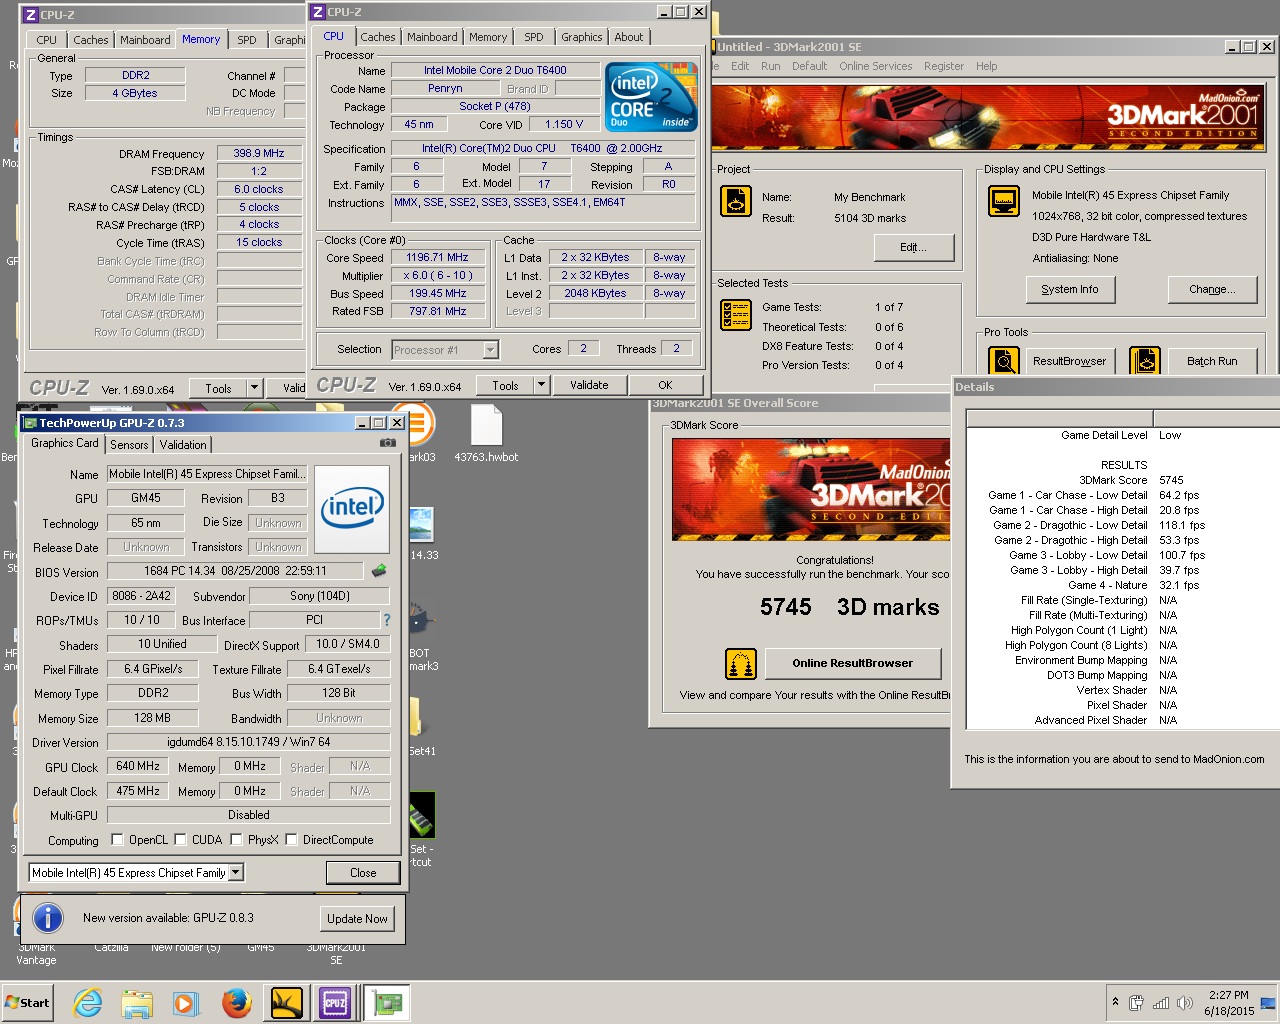Click the '5745 3D marks' score text
The height and width of the screenshot is (1024, 1280).
tap(850, 607)
